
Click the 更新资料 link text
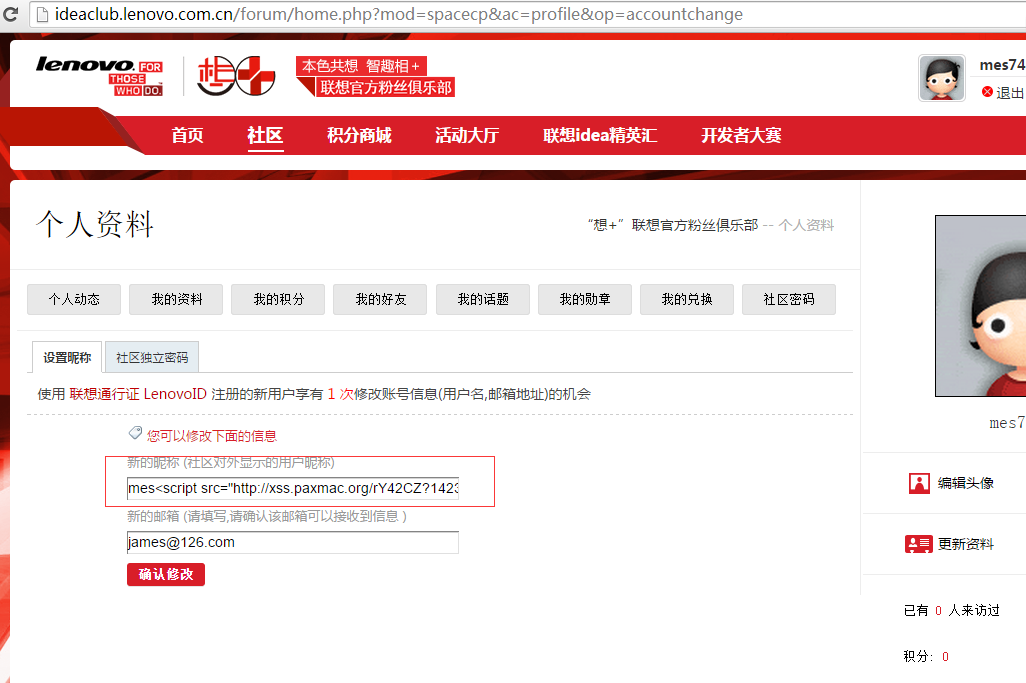[x=966, y=544]
